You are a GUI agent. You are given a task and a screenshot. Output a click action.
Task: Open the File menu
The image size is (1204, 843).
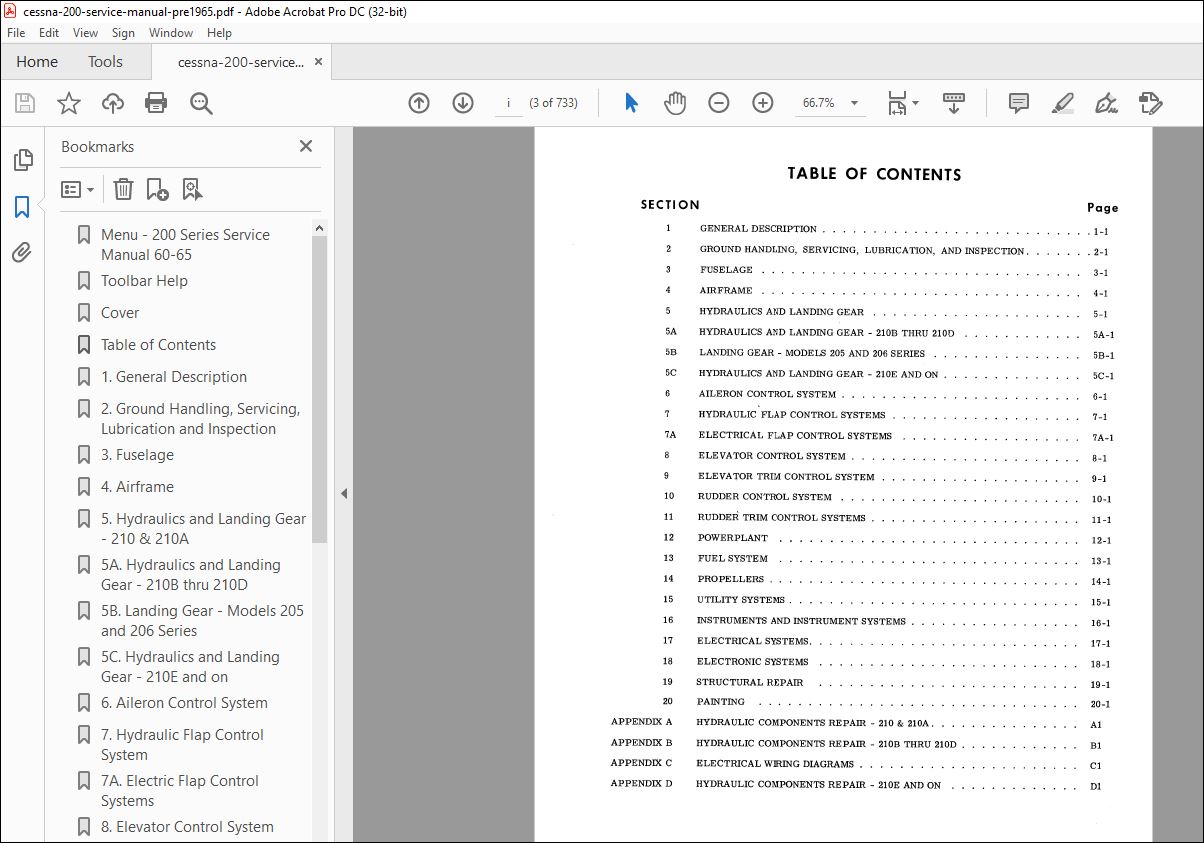[x=16, y=33]
